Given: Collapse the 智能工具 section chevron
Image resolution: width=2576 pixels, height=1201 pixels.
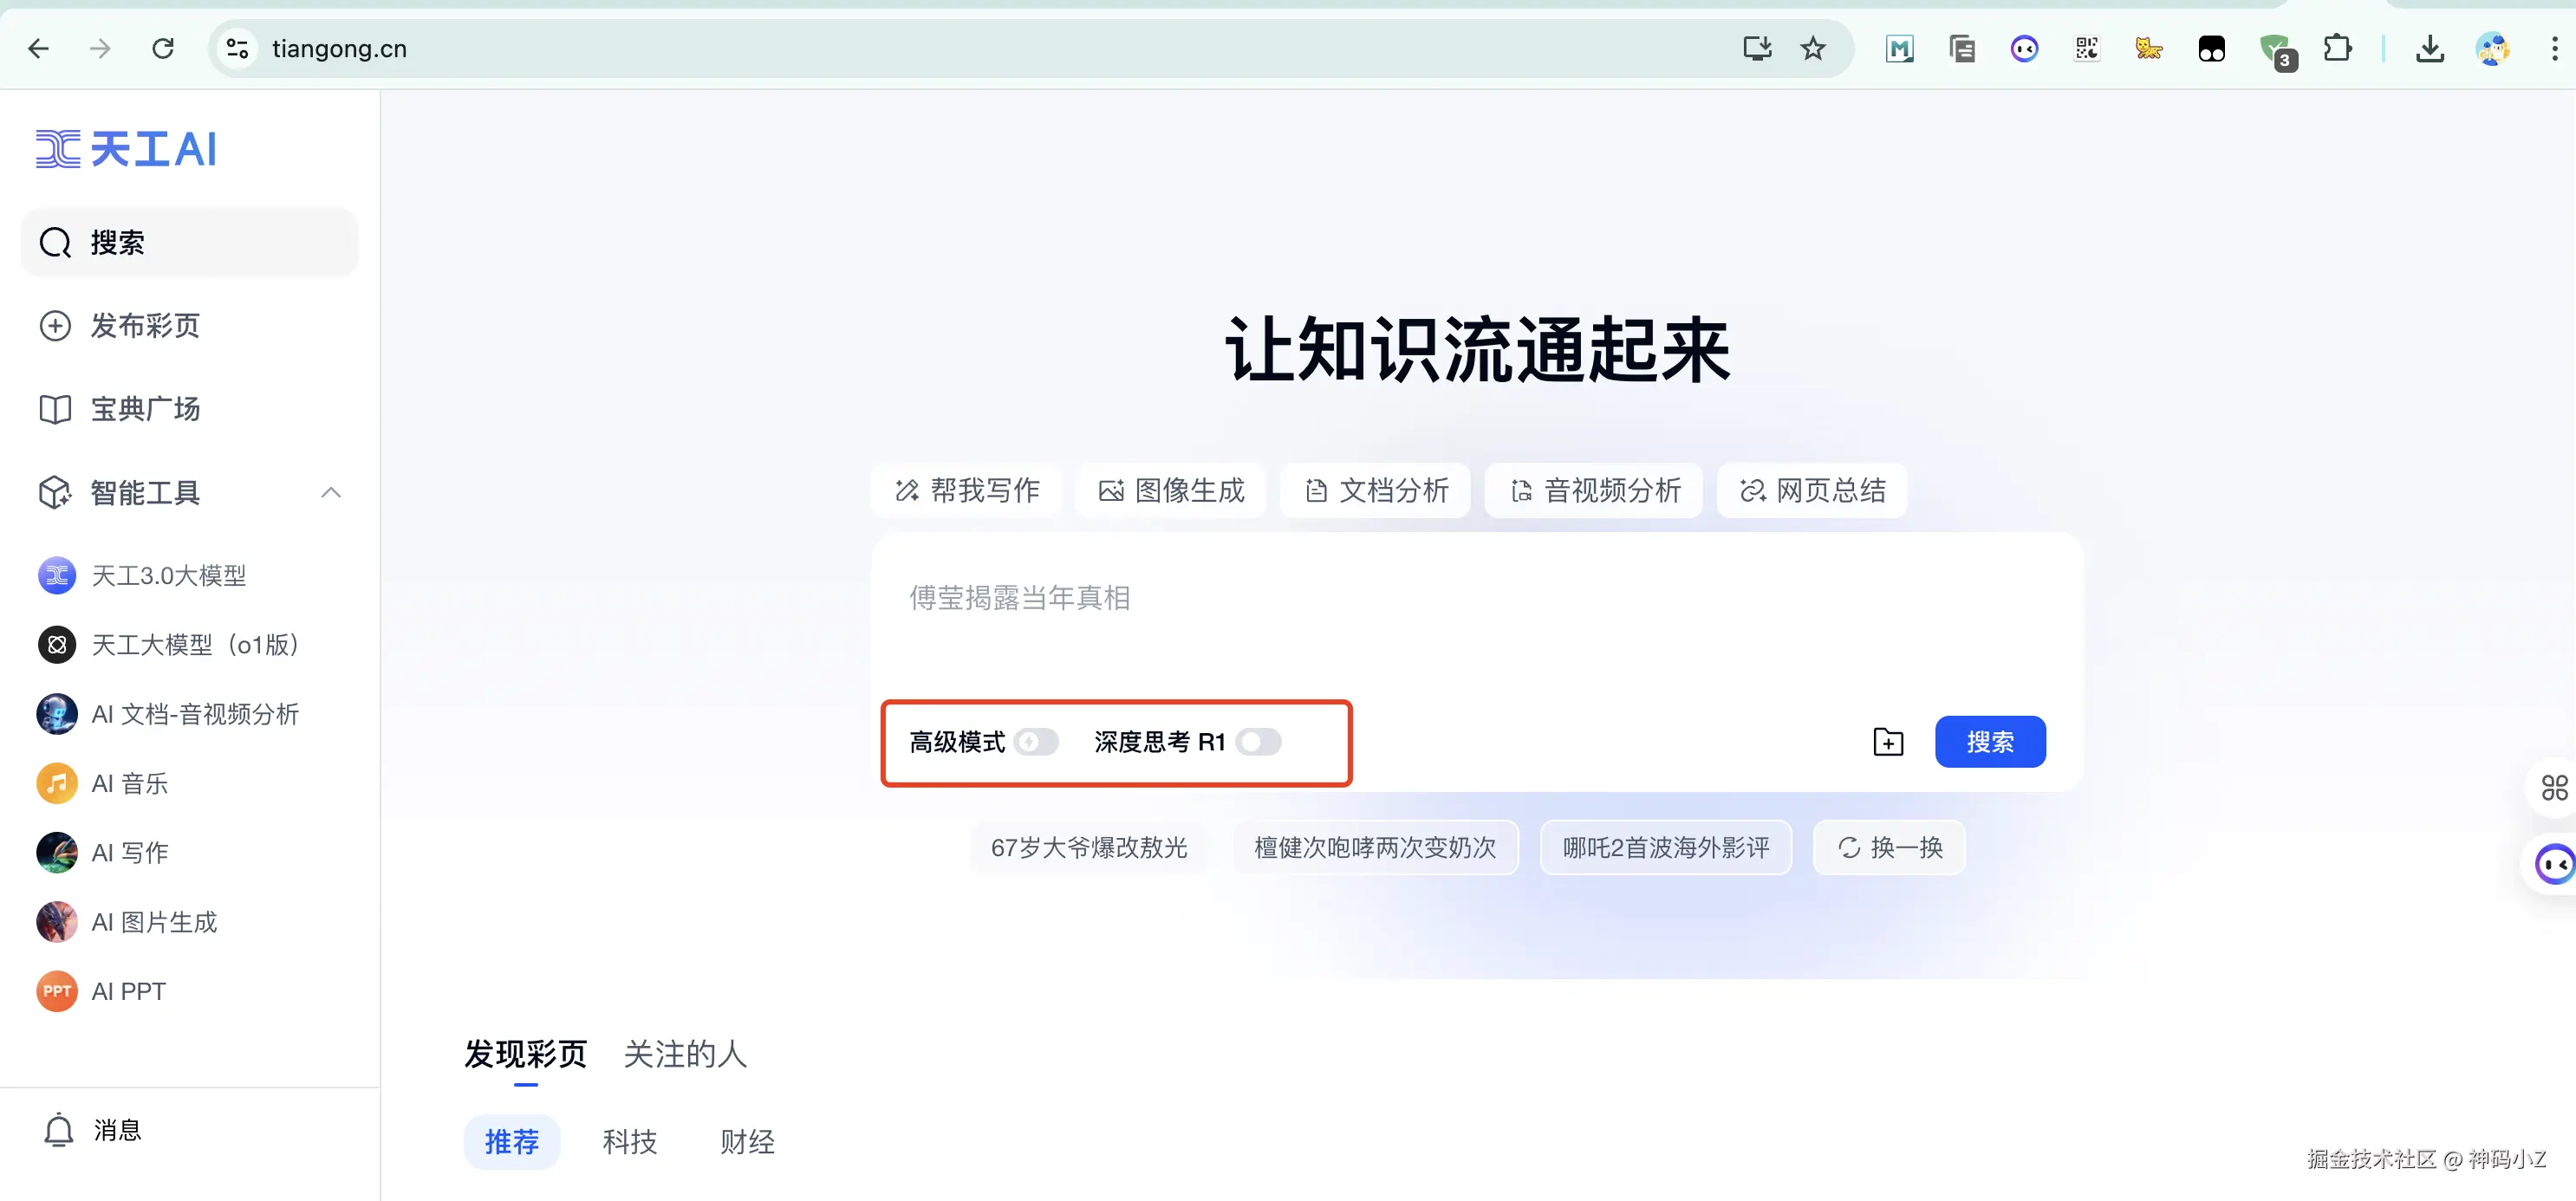Looking at the screenshot, I should tap(331, 492).
